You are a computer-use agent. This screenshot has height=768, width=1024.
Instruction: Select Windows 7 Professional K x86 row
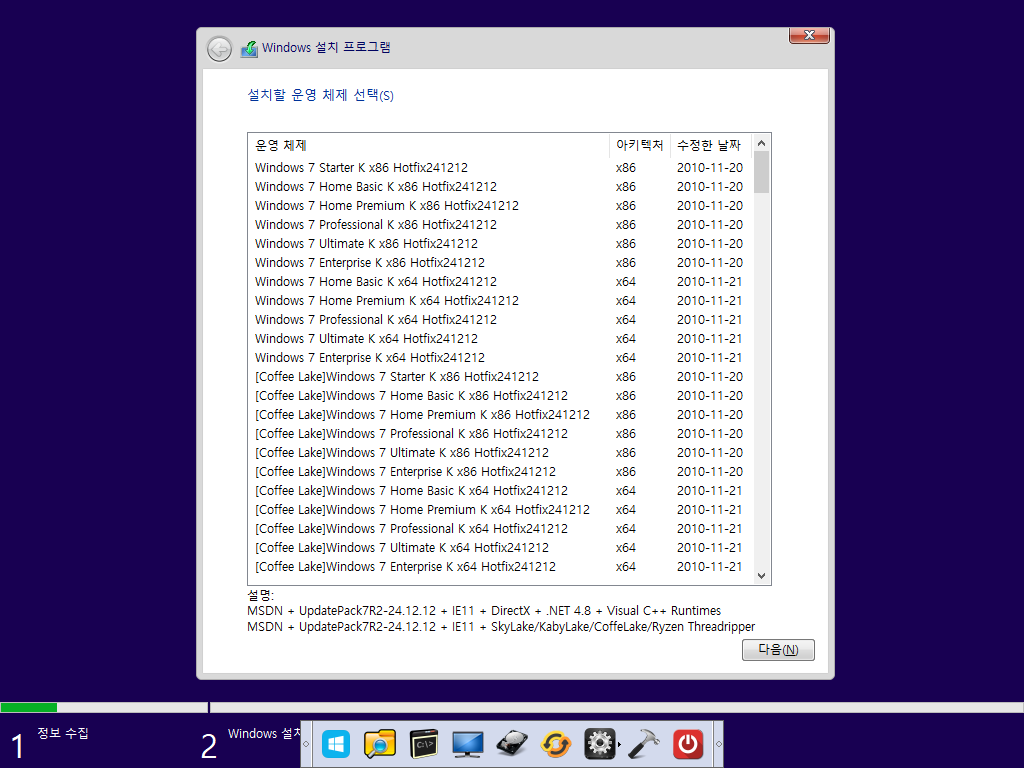(500, 225)
